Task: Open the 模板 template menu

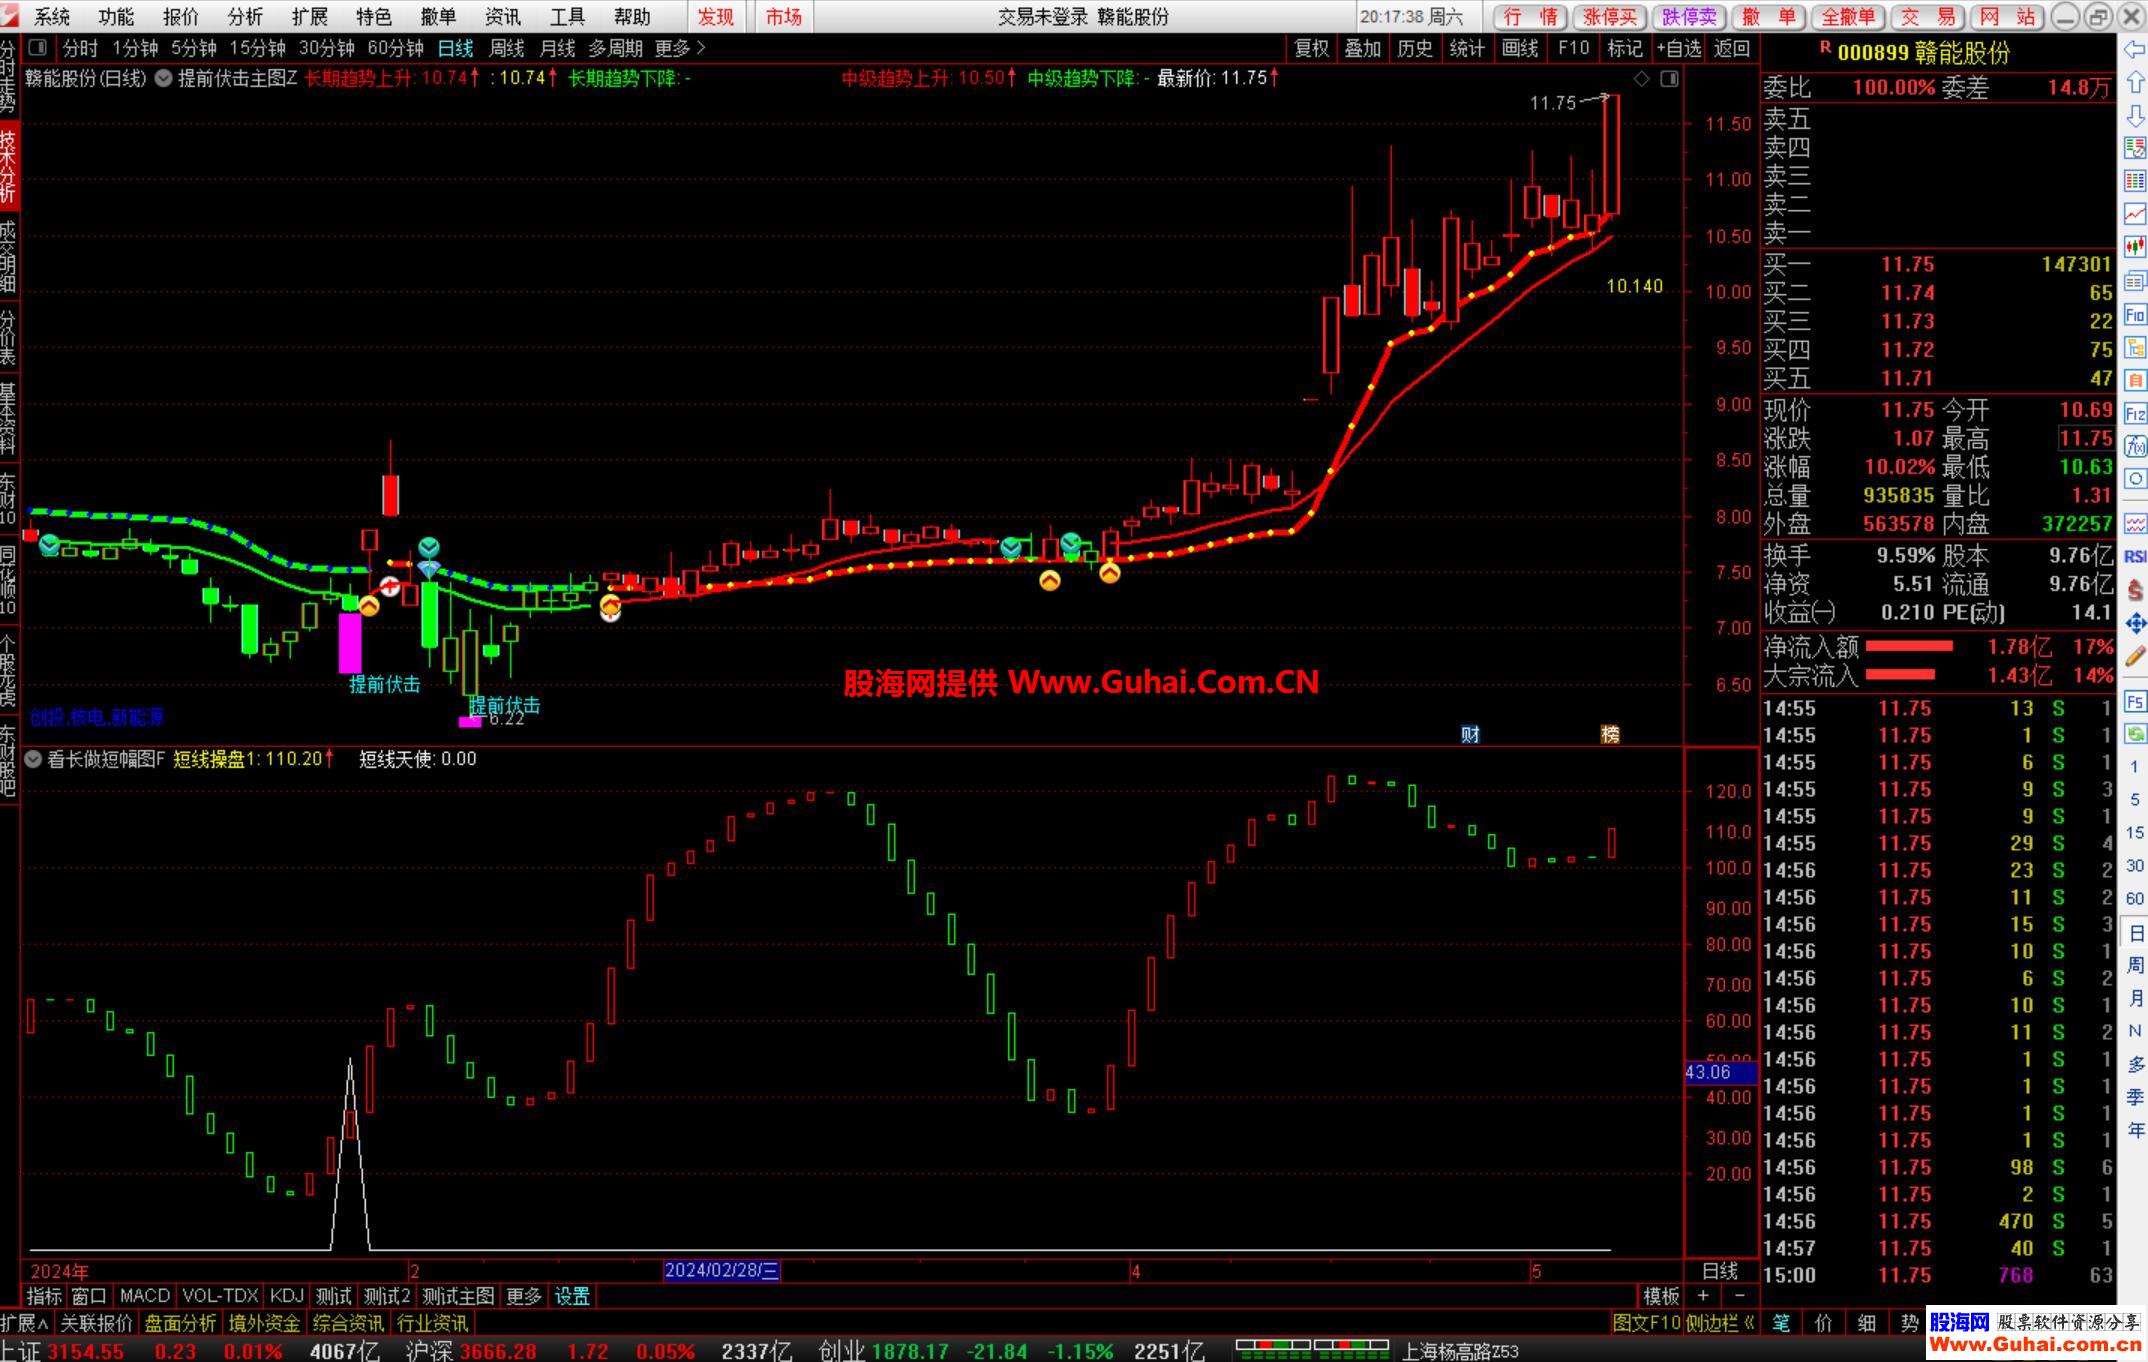Action: pyautogui.click(x=1661, y=1296)
